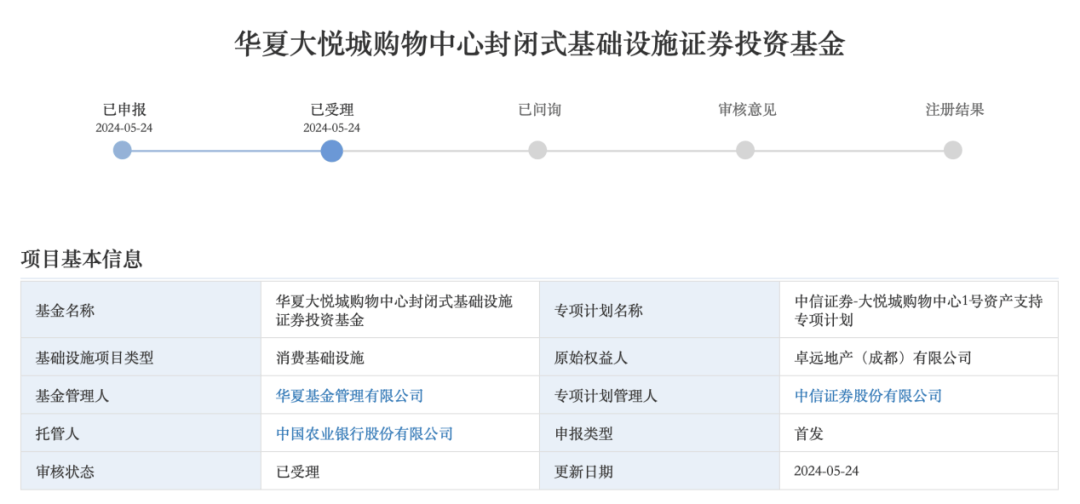Click the 卓远地产（成都）有限公司 value

(x=882, y=358)
